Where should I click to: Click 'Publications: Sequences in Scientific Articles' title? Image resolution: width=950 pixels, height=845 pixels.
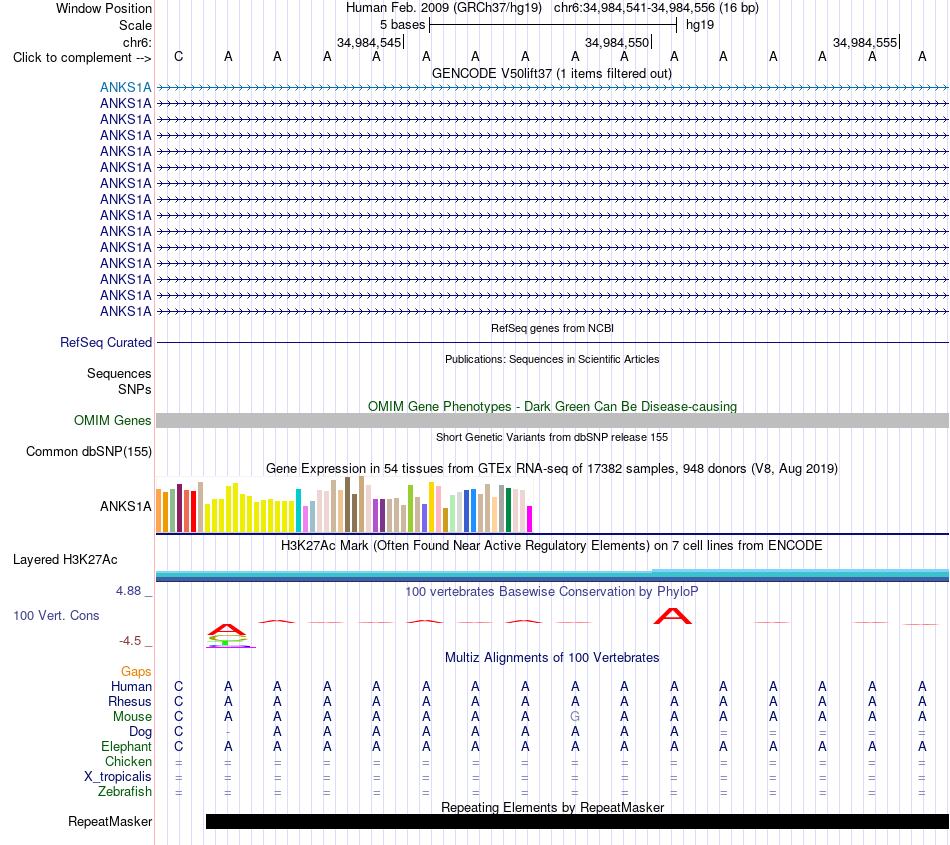point(552,359)
